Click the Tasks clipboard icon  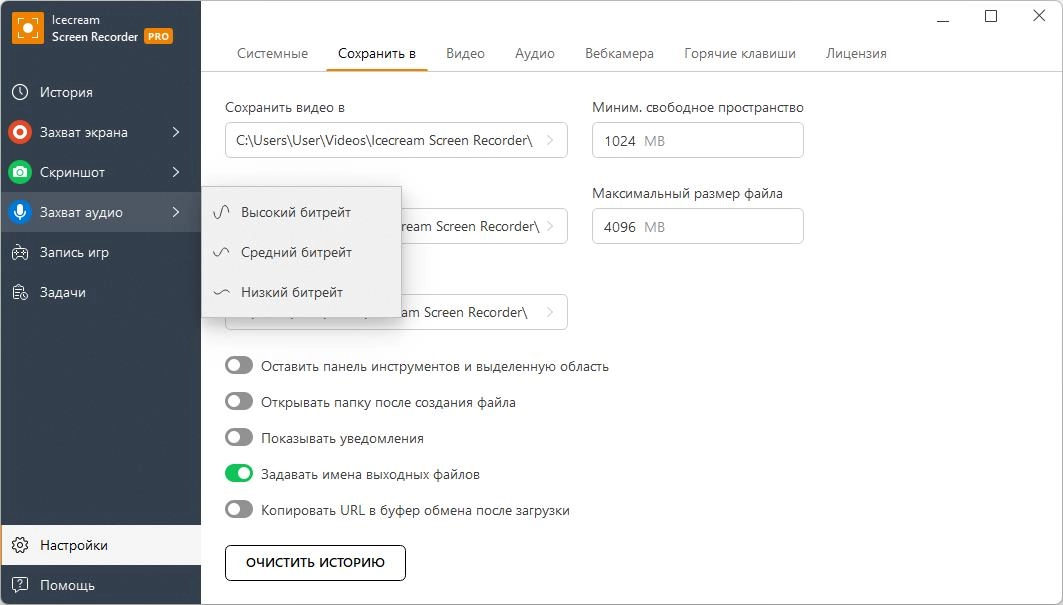click(x=20, y=292)
